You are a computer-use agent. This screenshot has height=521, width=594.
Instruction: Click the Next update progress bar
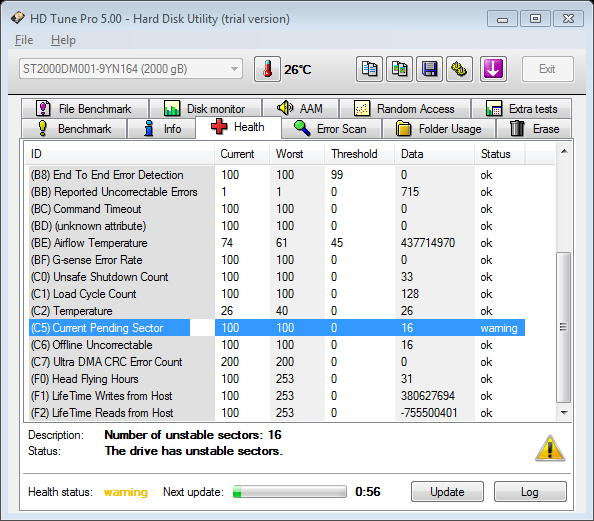point(290,492)
